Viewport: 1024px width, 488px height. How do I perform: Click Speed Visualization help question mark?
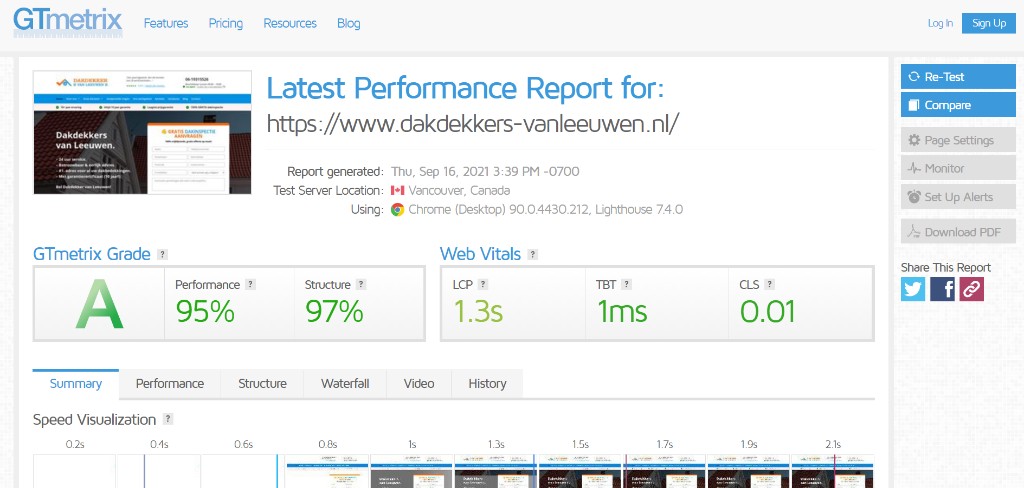pyautogui.click(x=168, y=419)
